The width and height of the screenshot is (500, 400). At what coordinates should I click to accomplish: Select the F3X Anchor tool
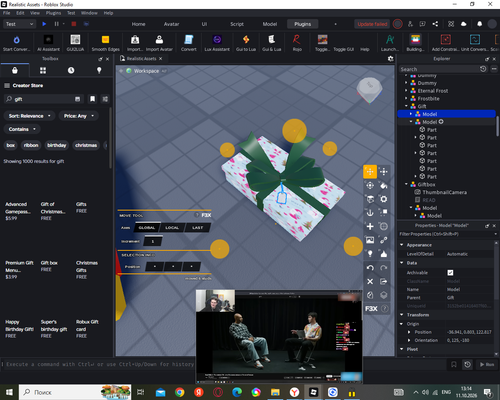point(370,213)
